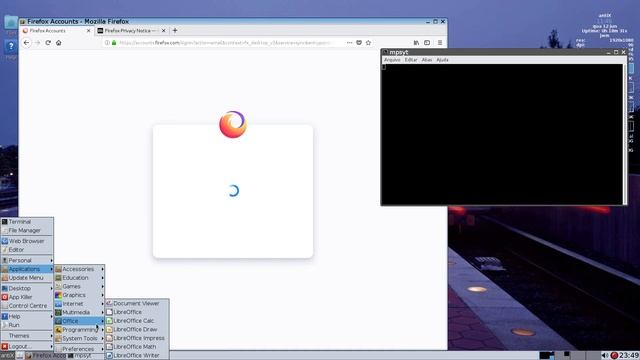The width and height of the screenshot is (640, 360).
Task: Expand Graphics category
Action: click(x=80, y=295)
